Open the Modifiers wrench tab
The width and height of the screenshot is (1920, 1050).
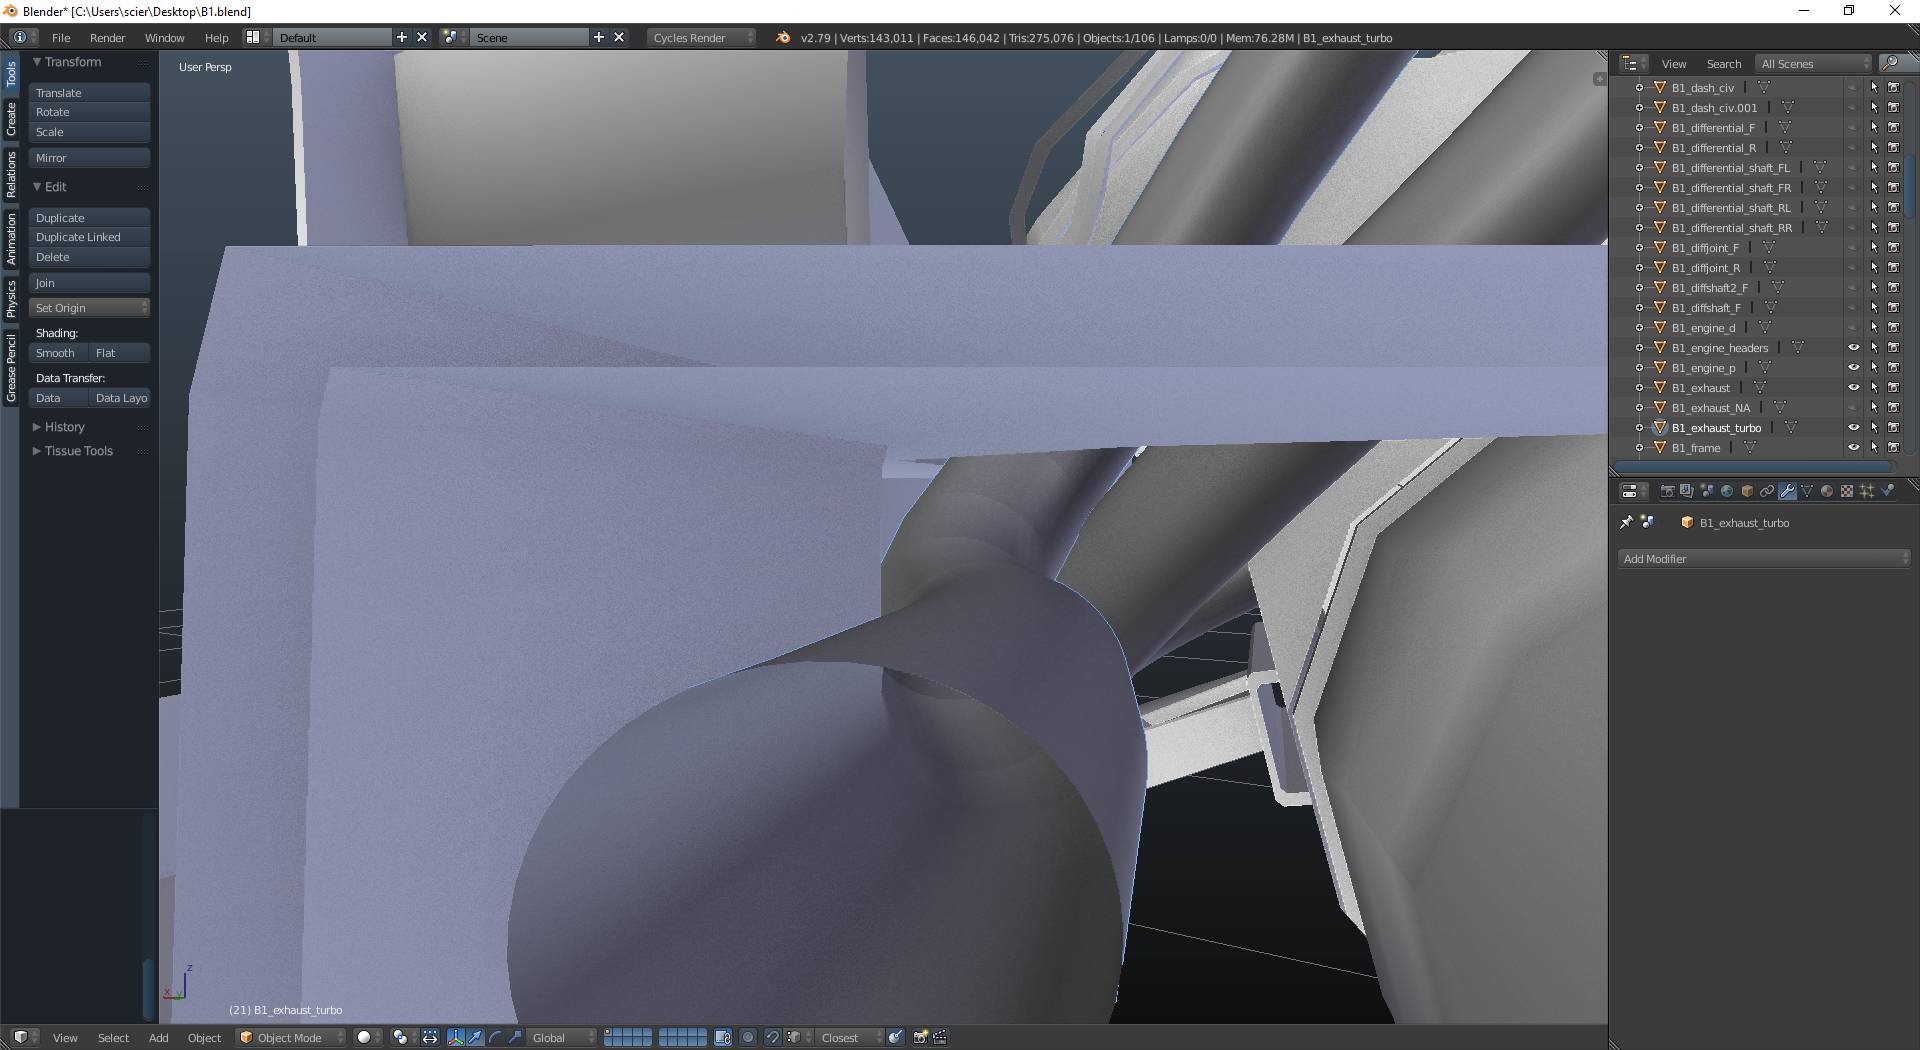pos(1787,491)
